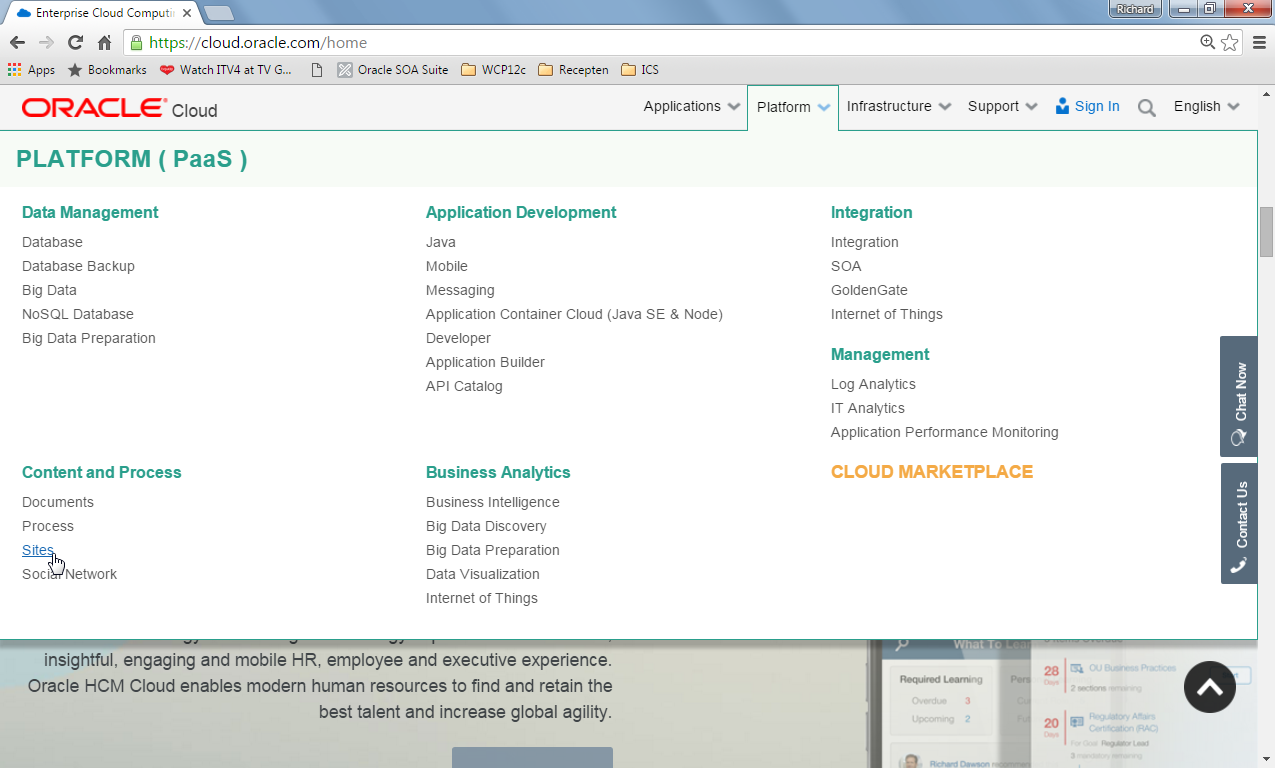Open the Java link
Screen dimensions: 1275x768
[440, 242]
